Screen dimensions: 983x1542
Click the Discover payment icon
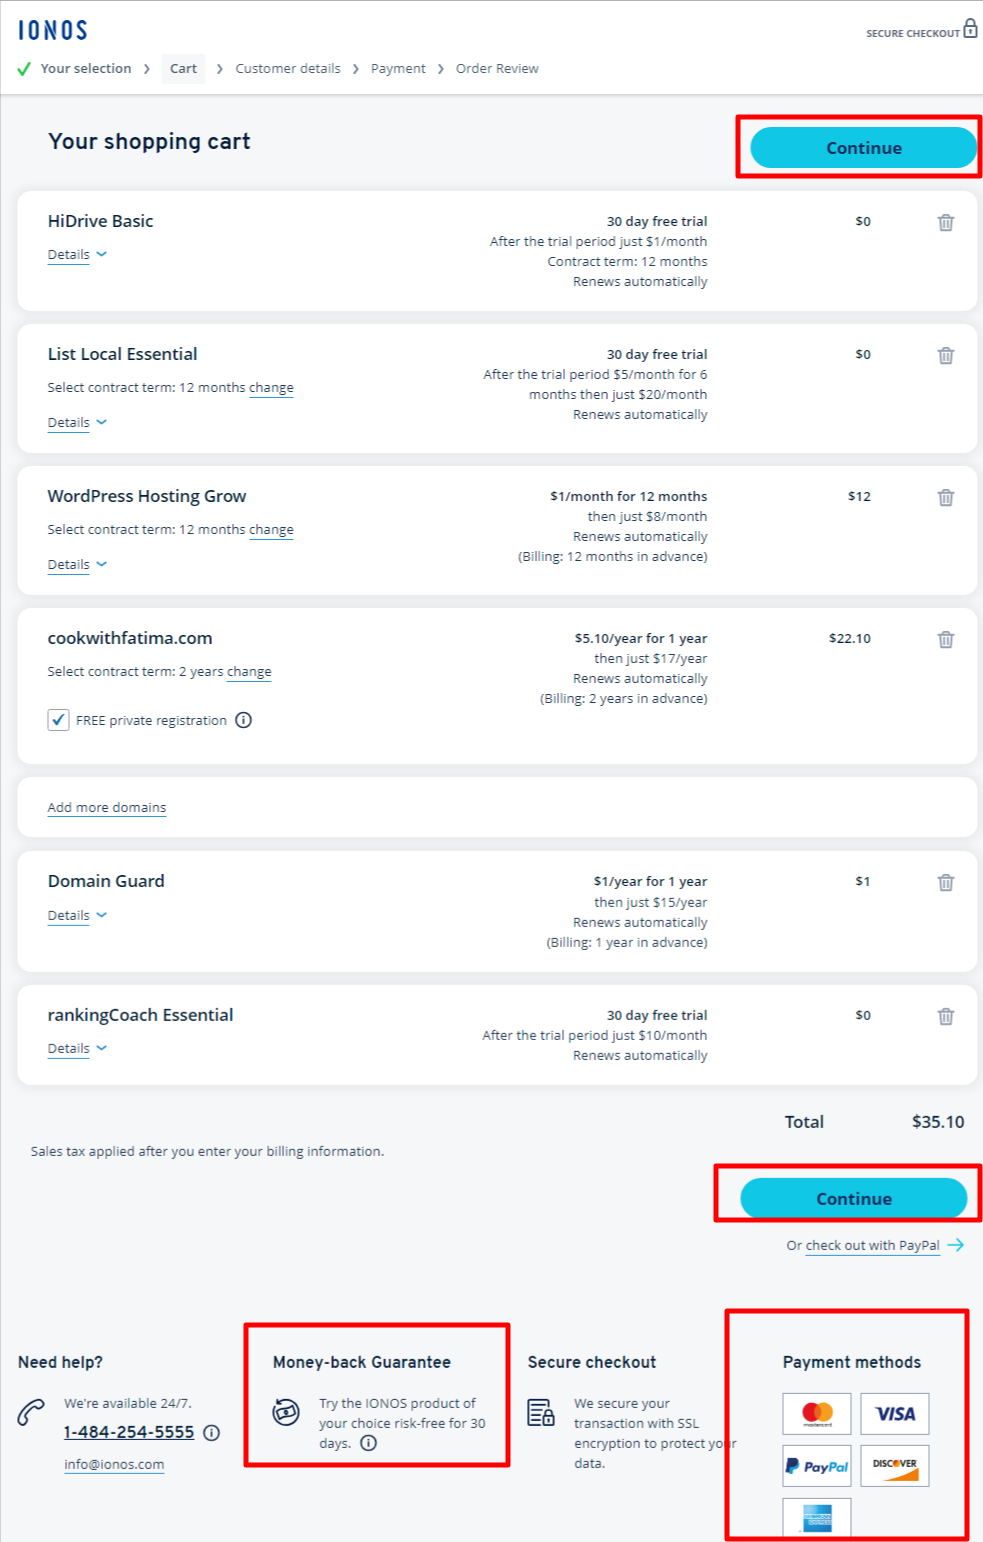pyautogui.click(x=893, y=1466)
